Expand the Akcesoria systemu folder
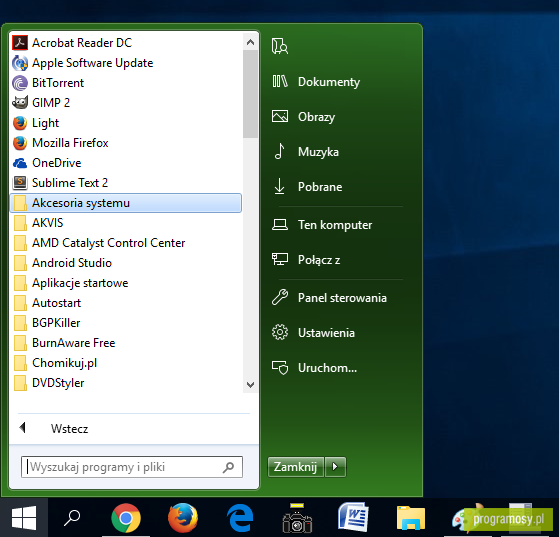The image size is (559, 537). 126,203
